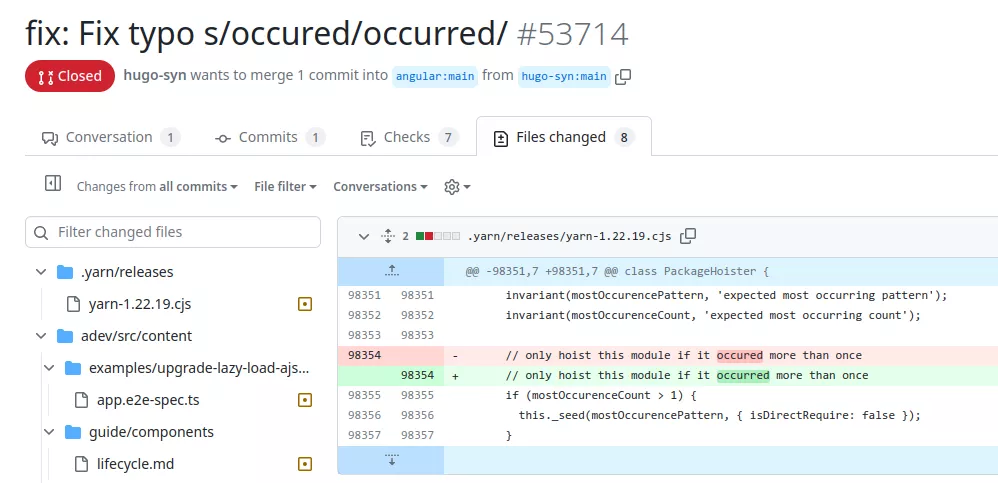Expand all lines of the diff
998x483 pixels.
click(389, 237)
